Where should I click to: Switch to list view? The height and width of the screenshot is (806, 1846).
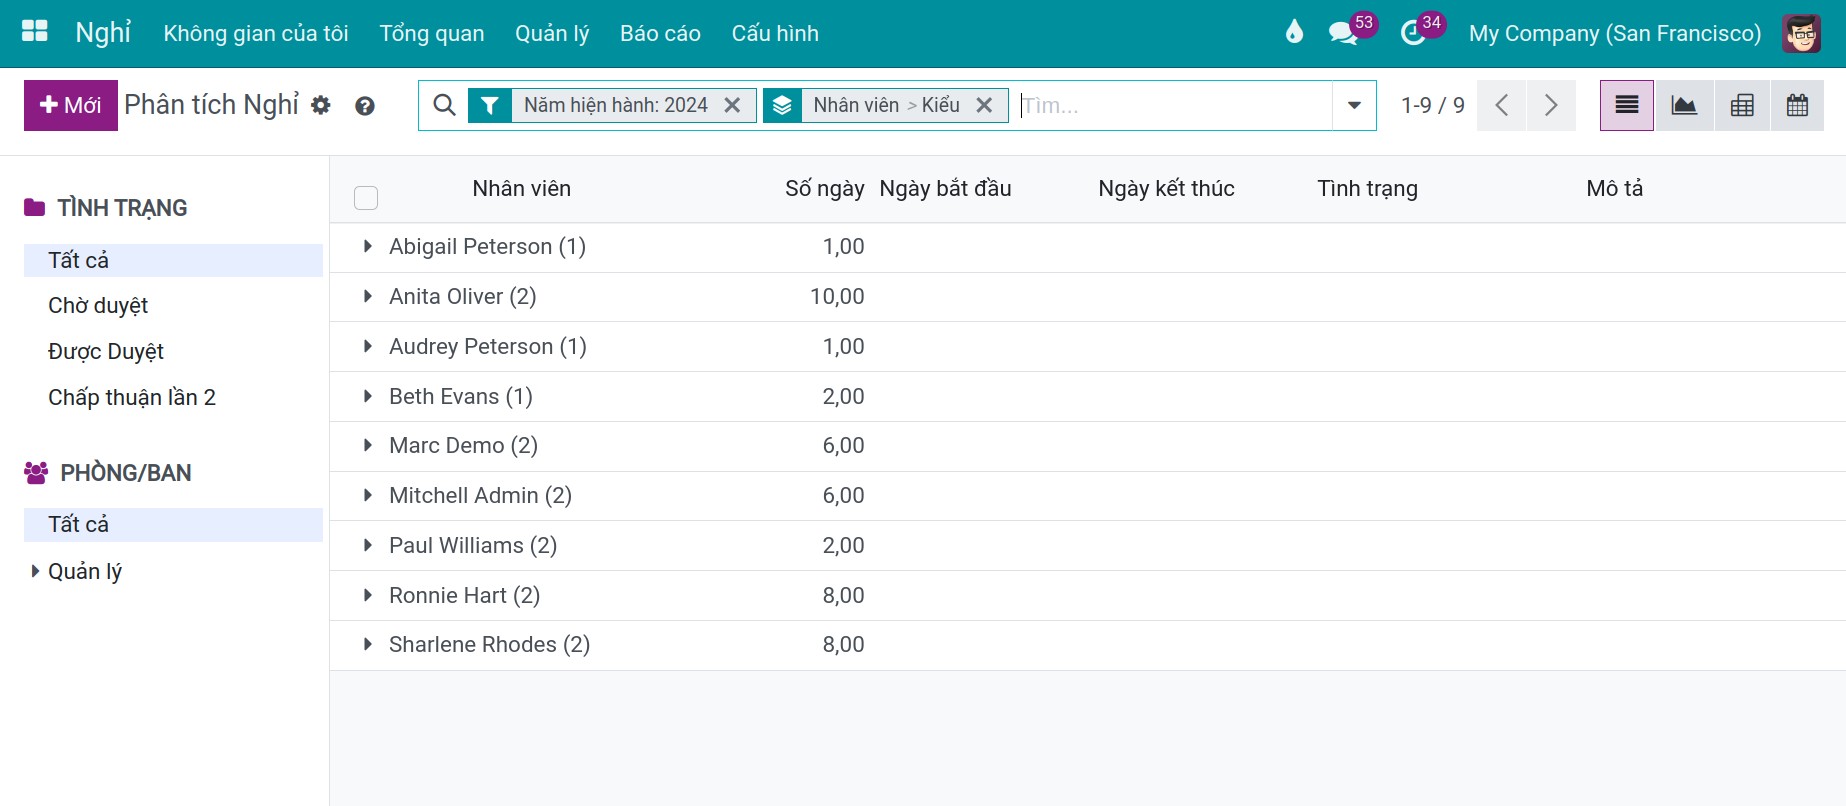click(x=1627, y=105)
